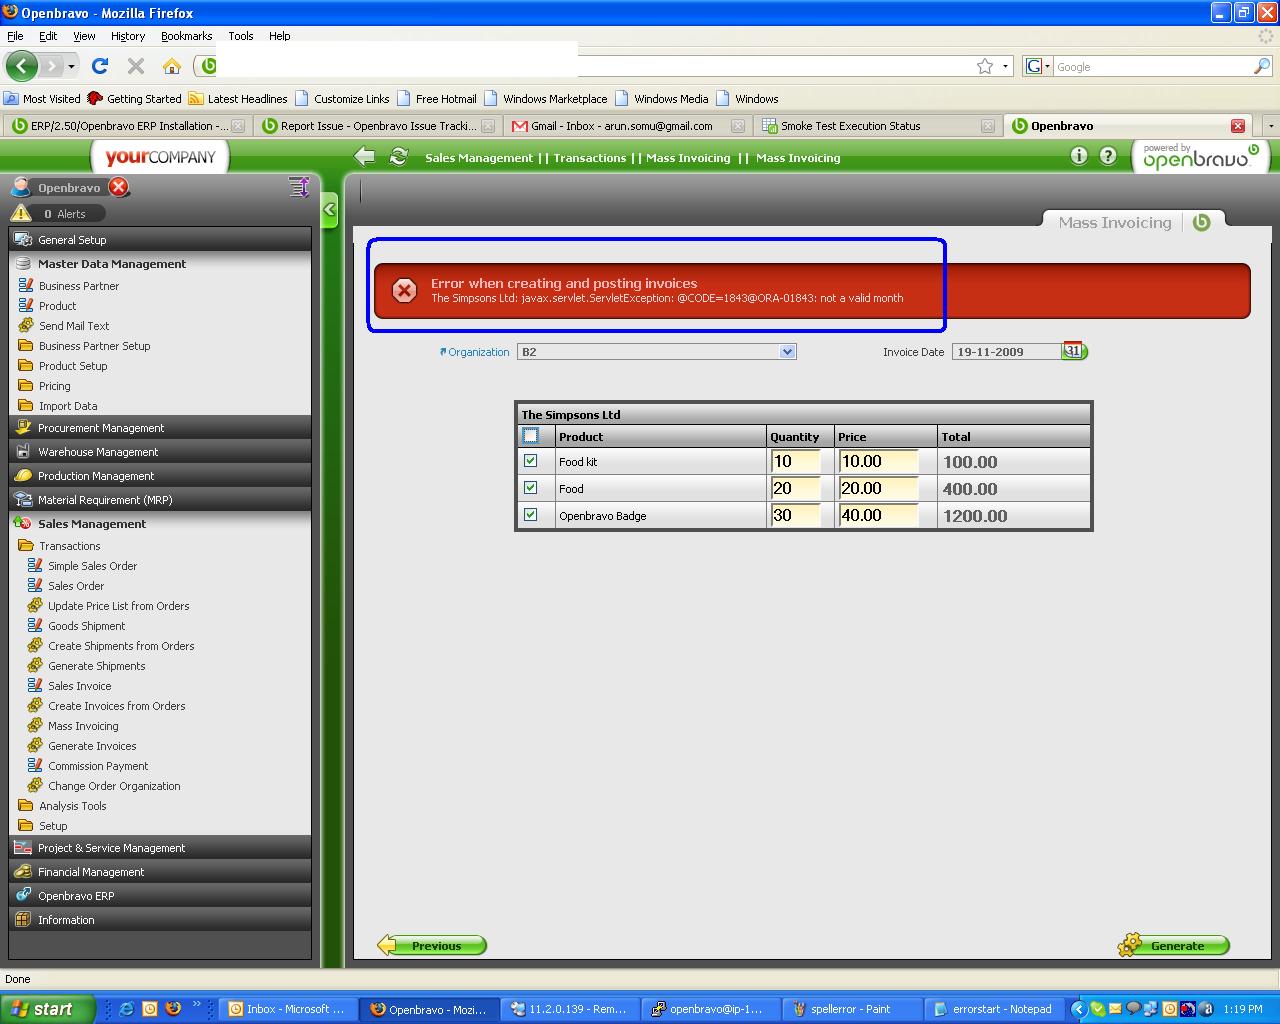Click the Change Order Organization process icon
Image resolution: width=1280 pixels, height=1024 pixels.
tap(35, 786)
